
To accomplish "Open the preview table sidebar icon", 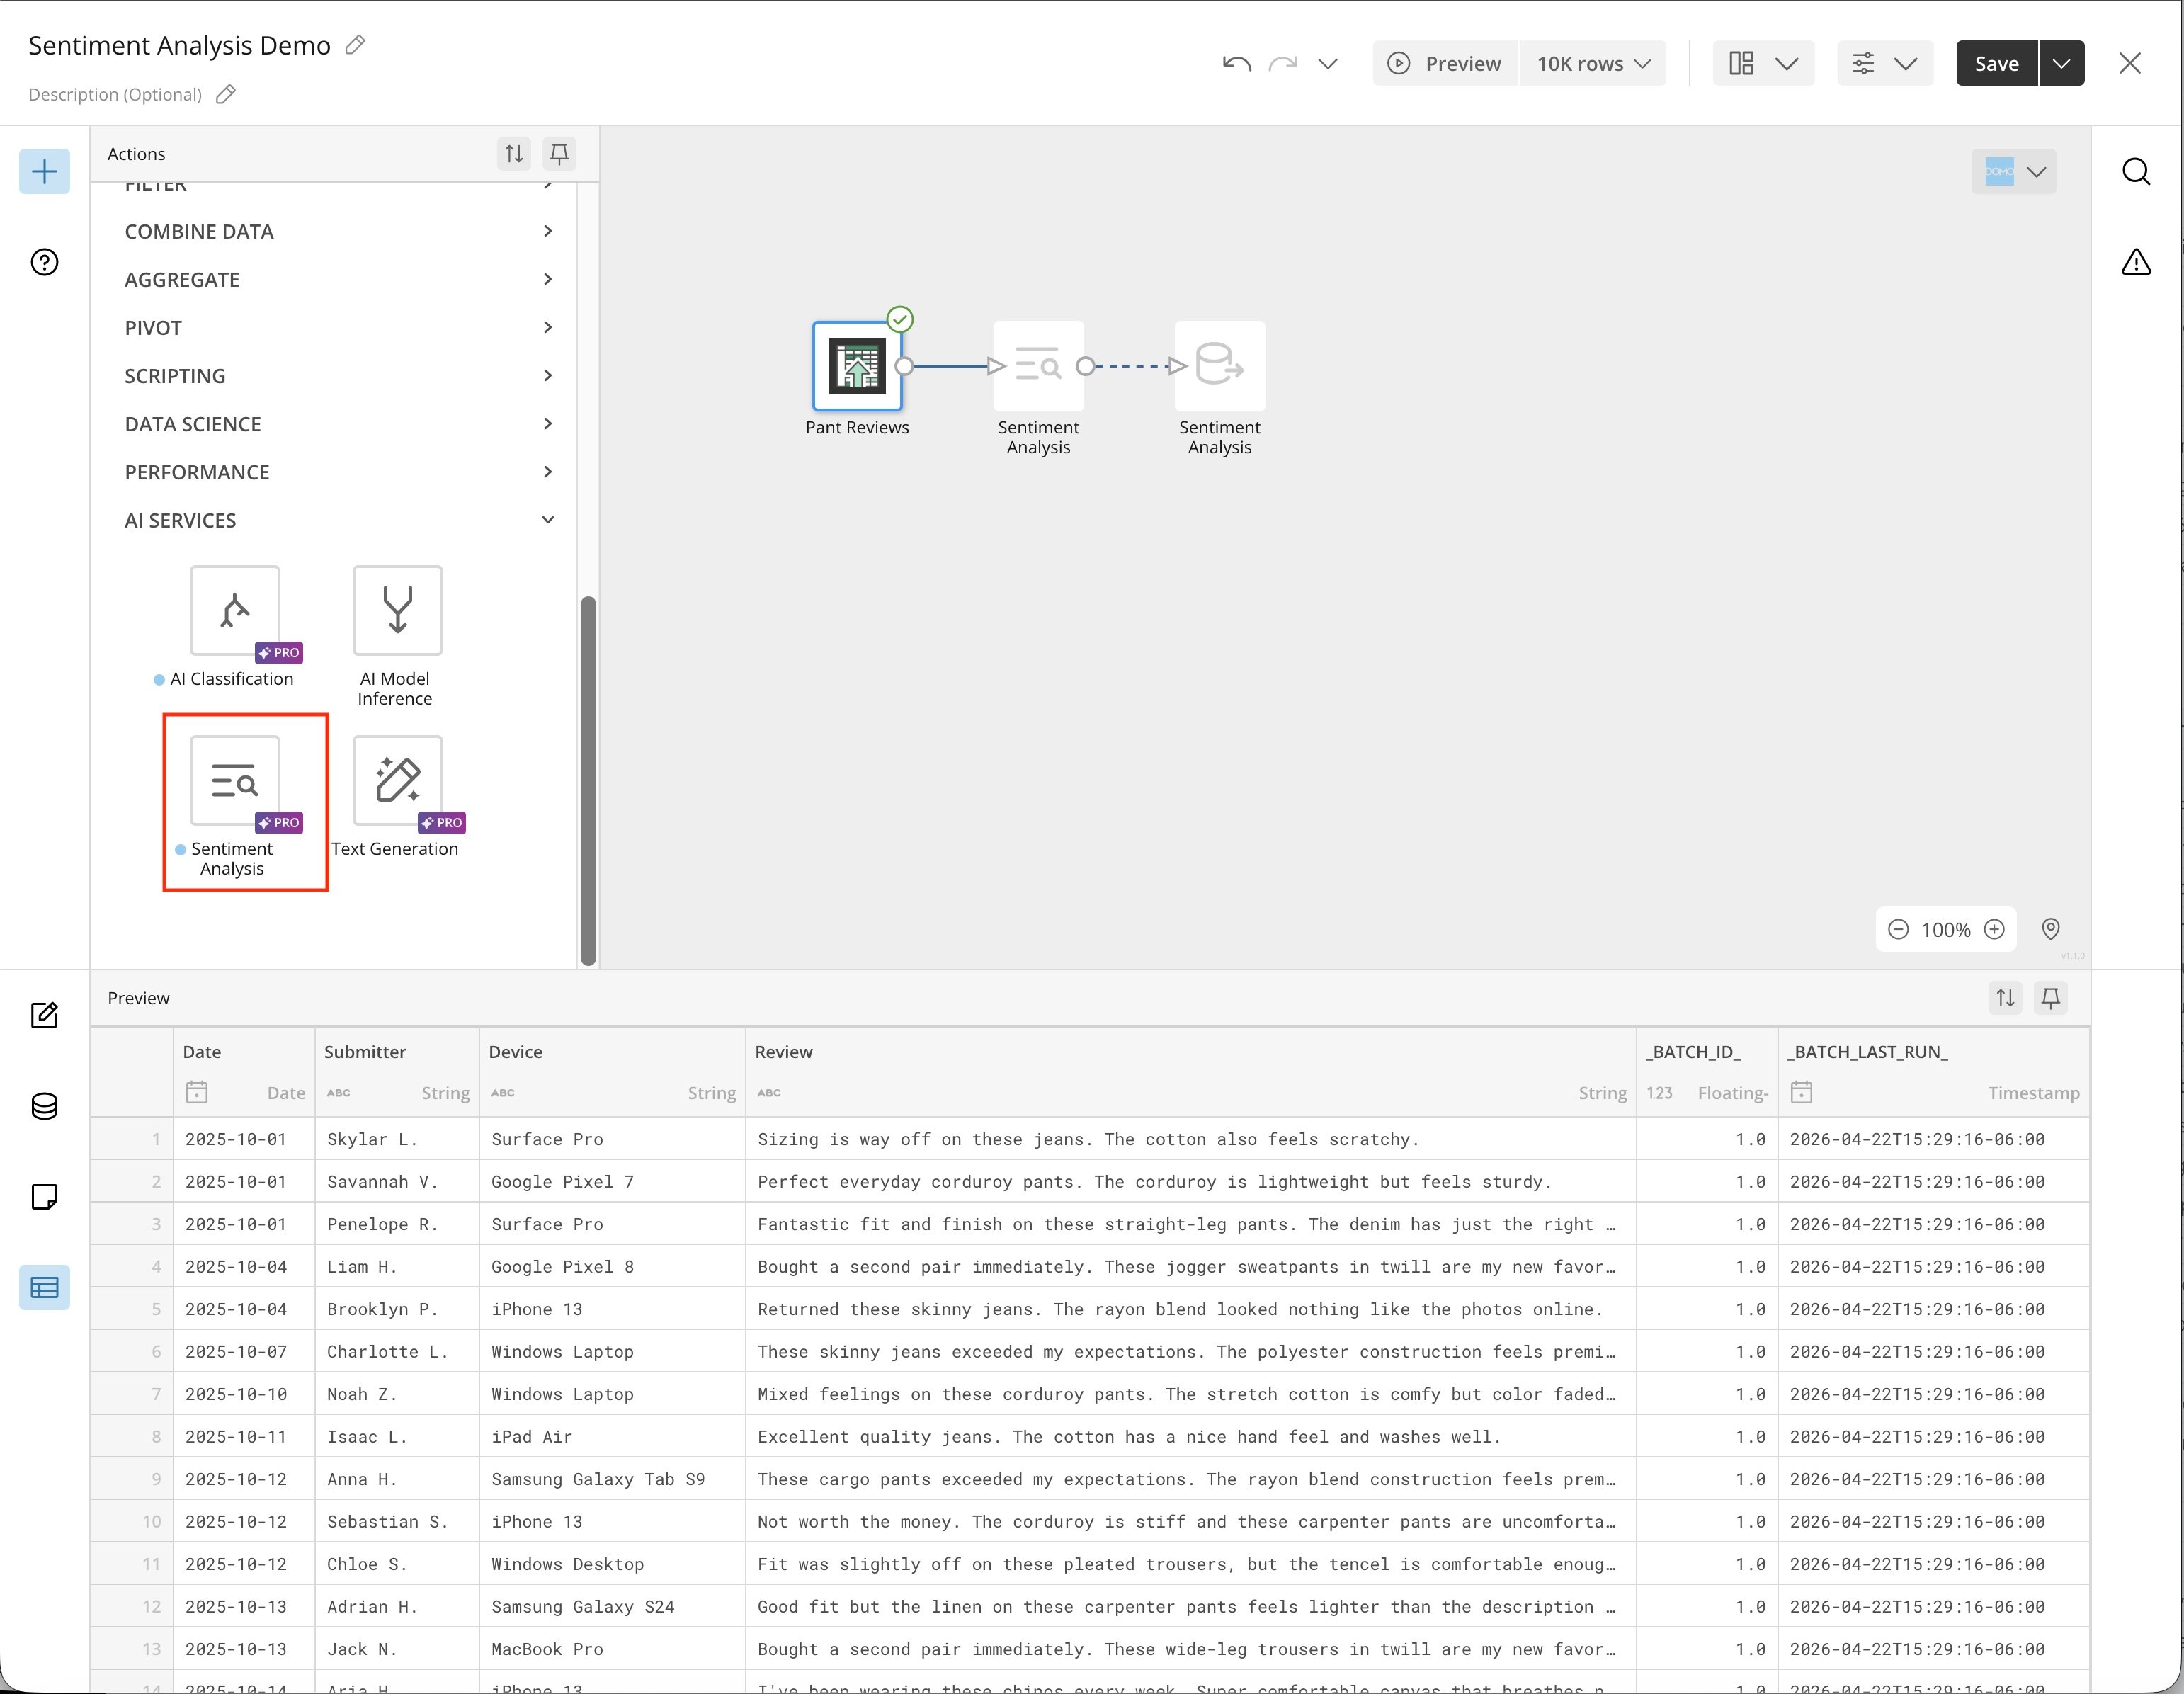I will pos(45,1288).
